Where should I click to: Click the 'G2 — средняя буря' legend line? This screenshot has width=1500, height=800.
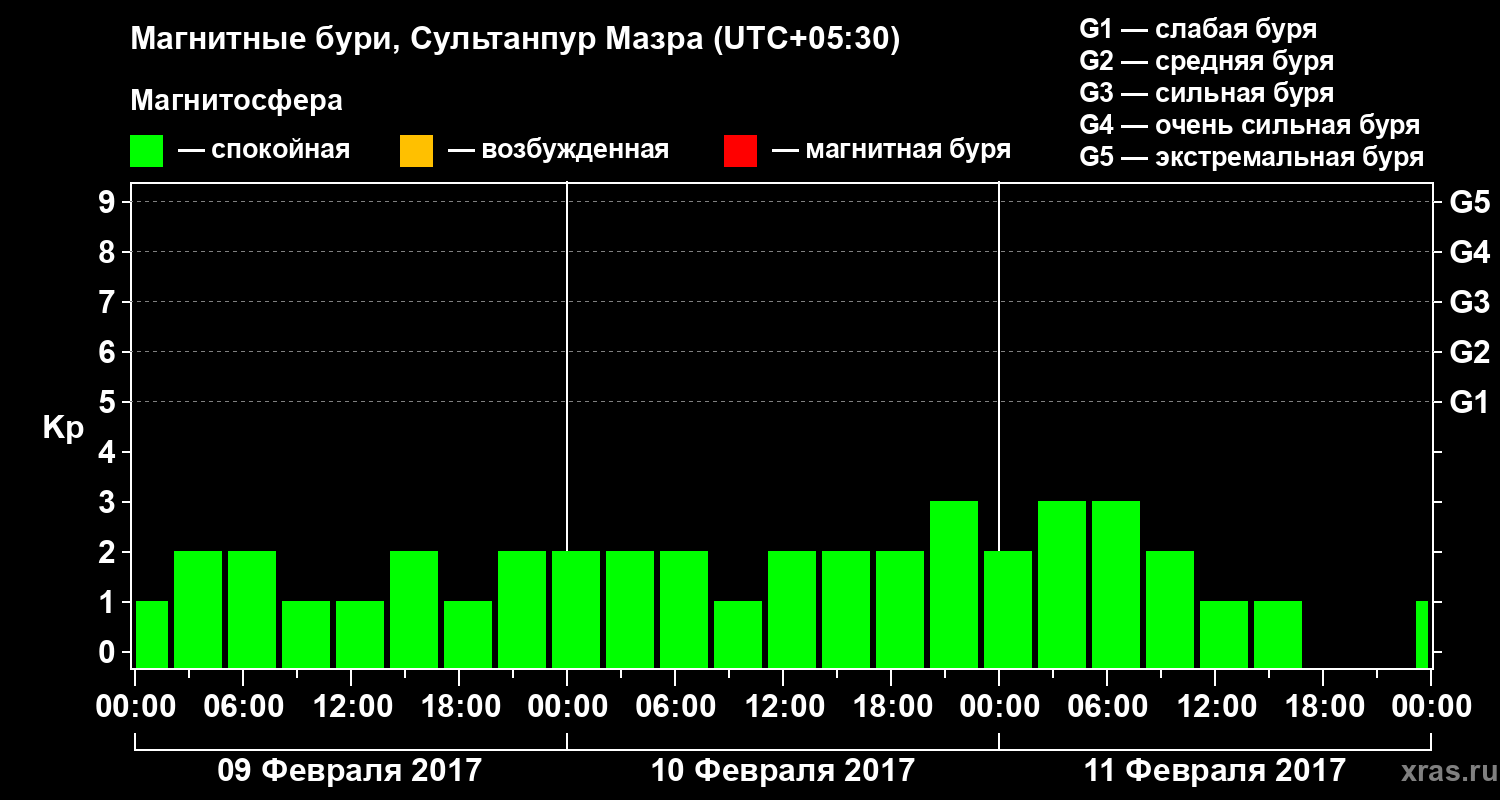pyautogui.click(x=1207, y=61)
